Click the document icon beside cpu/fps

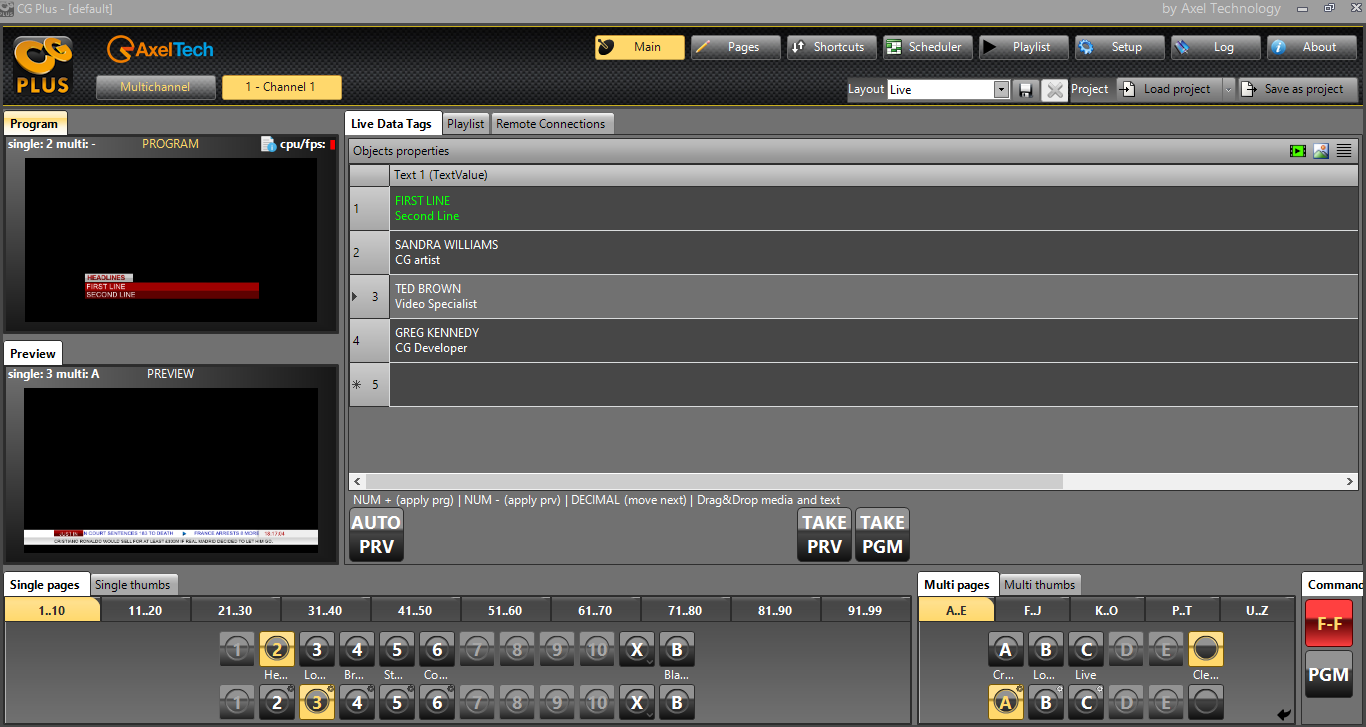(268, 144)
